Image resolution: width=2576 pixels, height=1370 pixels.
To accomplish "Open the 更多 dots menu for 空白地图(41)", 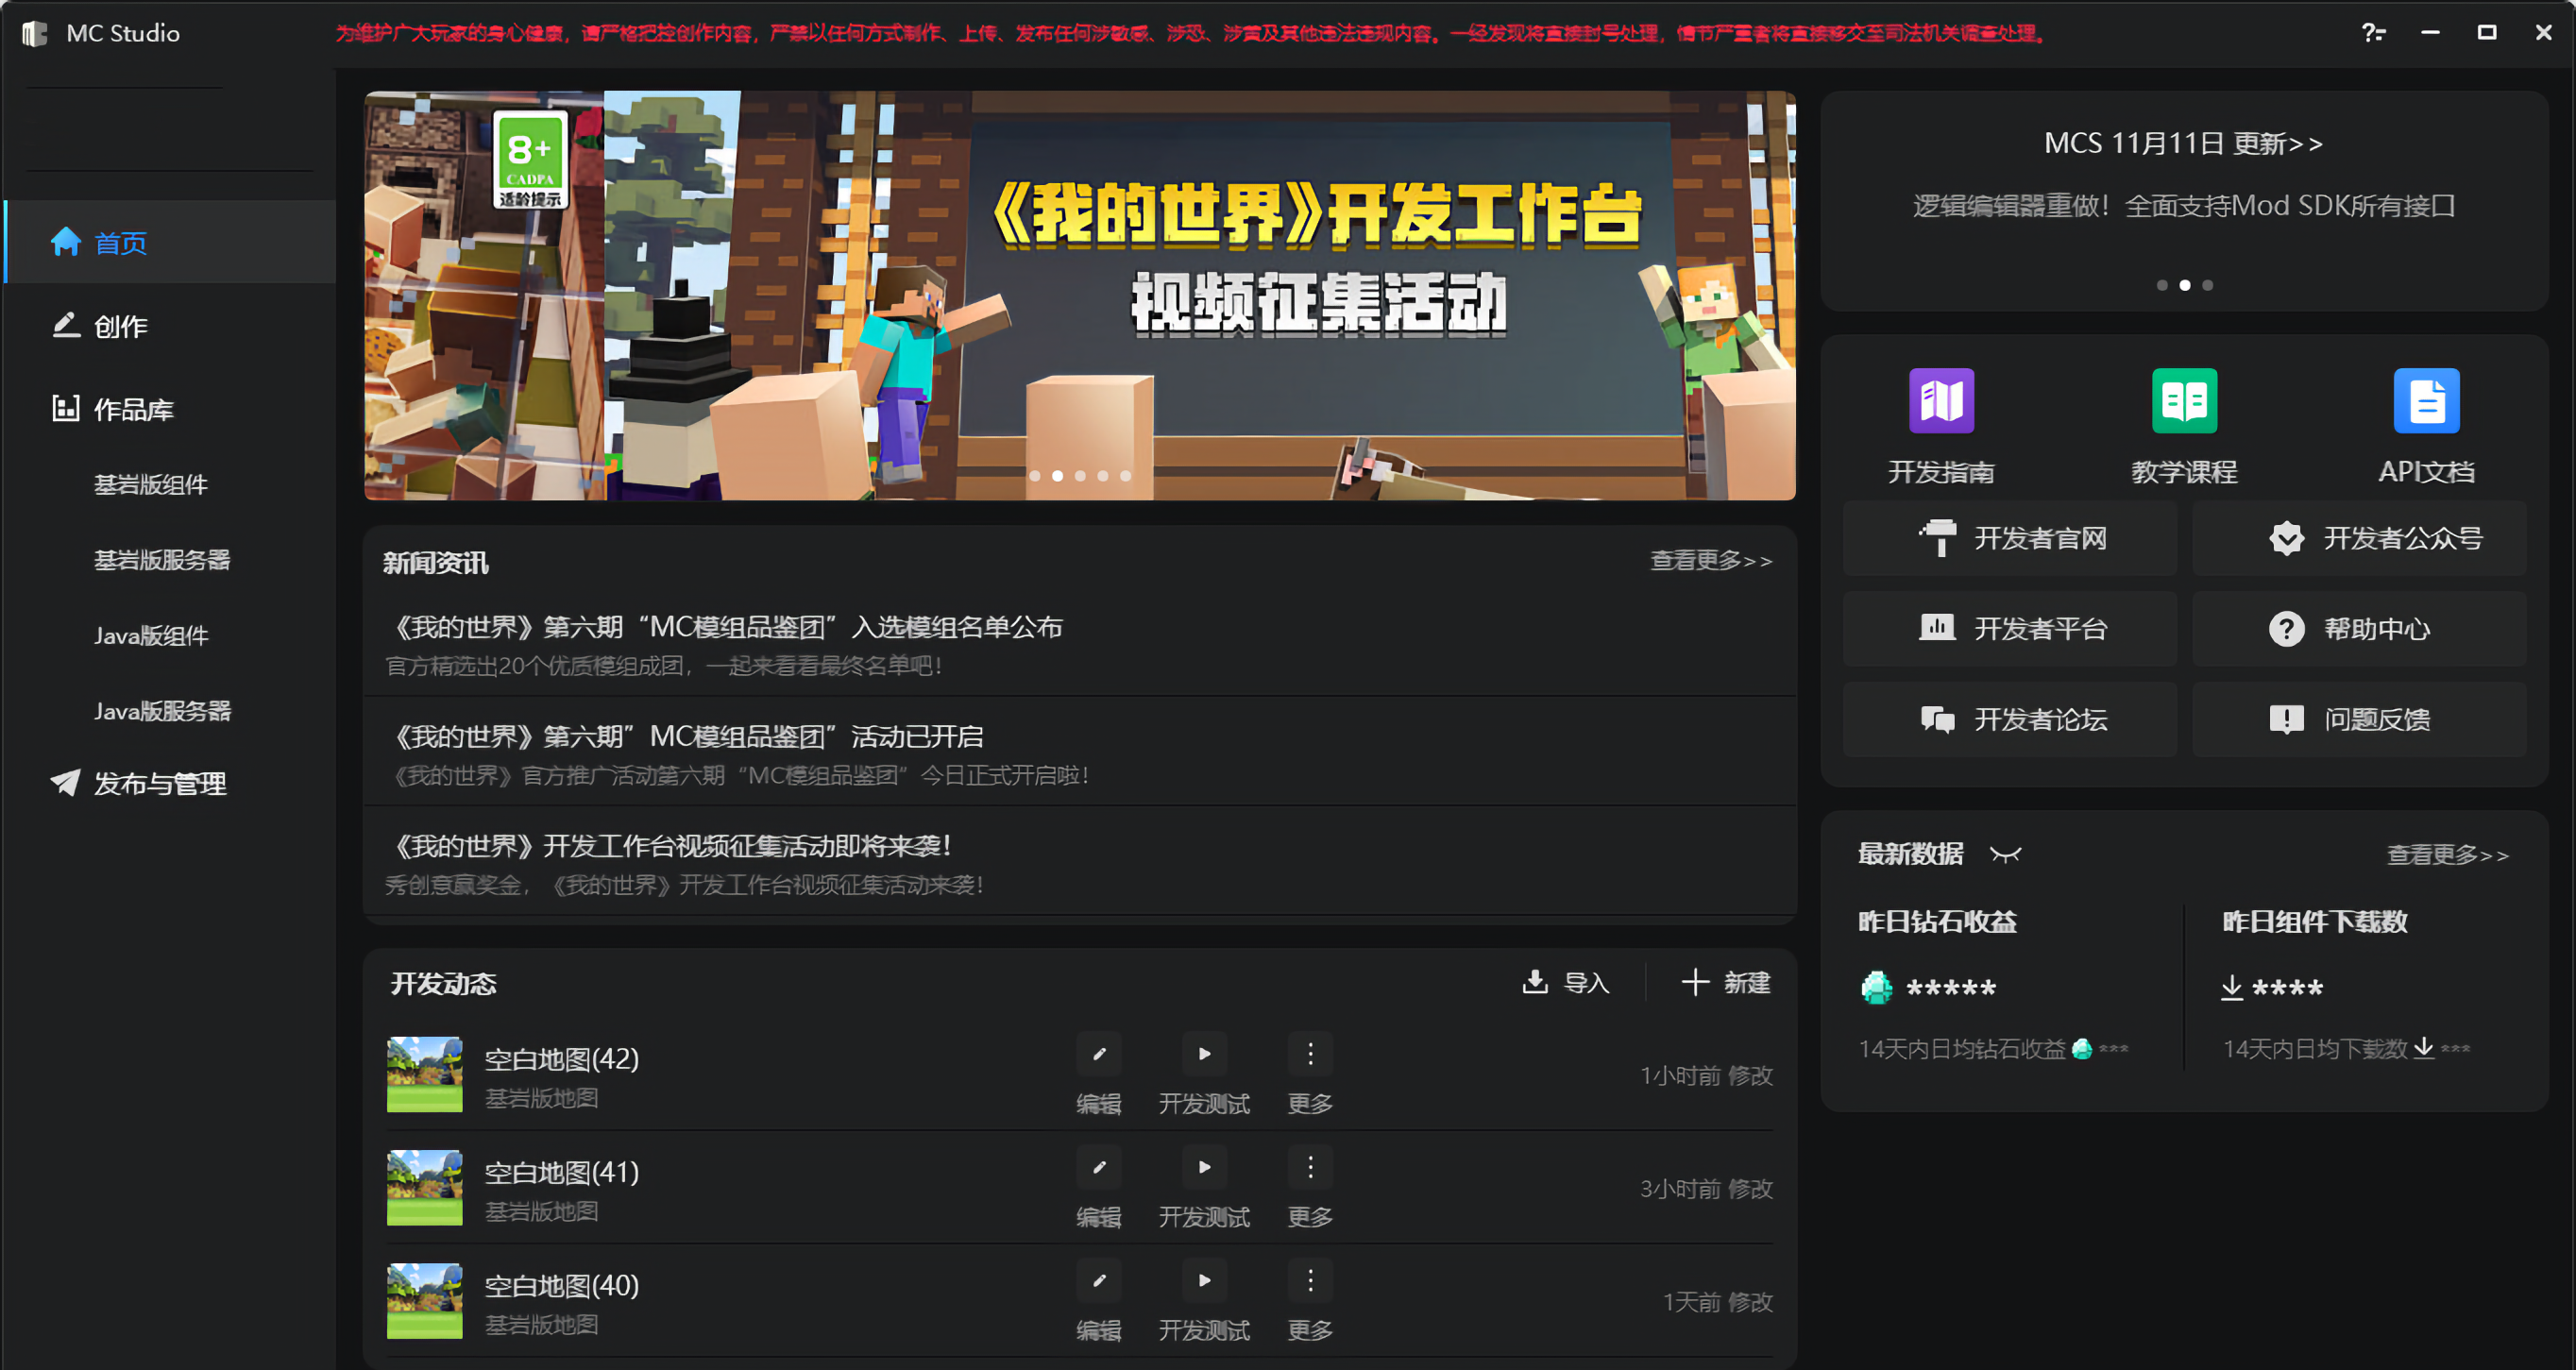I will pyautogui.click(x=1310, y=1166).
